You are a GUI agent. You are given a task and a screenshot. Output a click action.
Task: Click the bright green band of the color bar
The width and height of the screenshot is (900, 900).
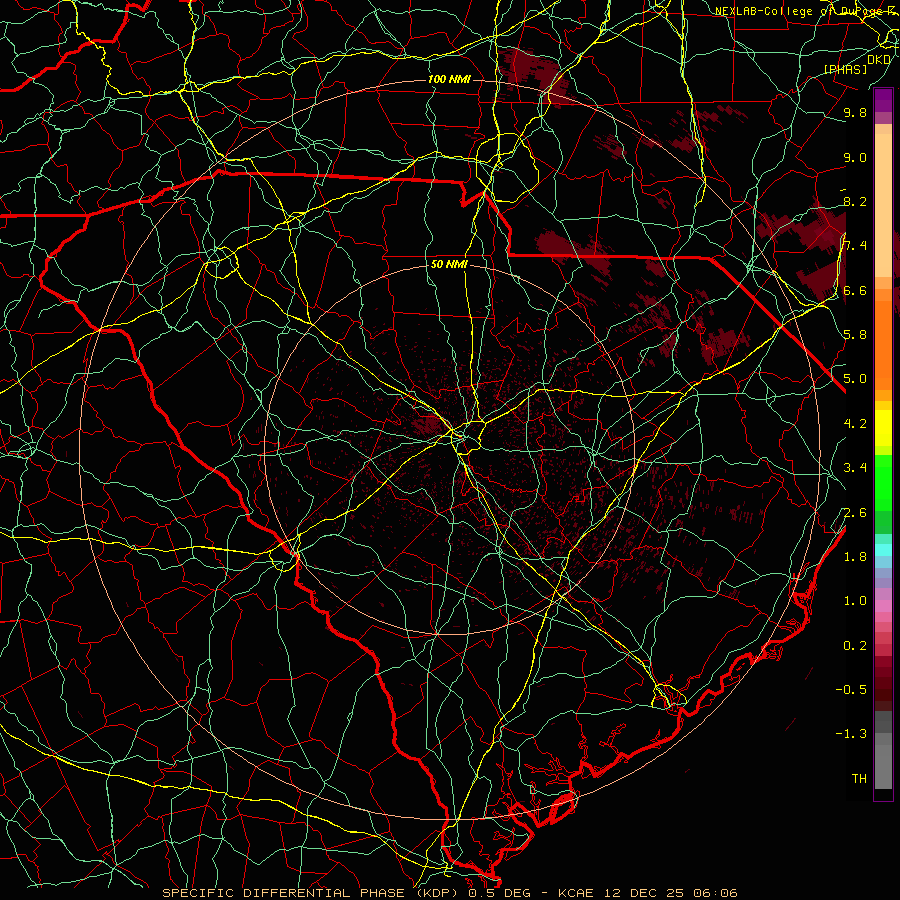(883, 482)
